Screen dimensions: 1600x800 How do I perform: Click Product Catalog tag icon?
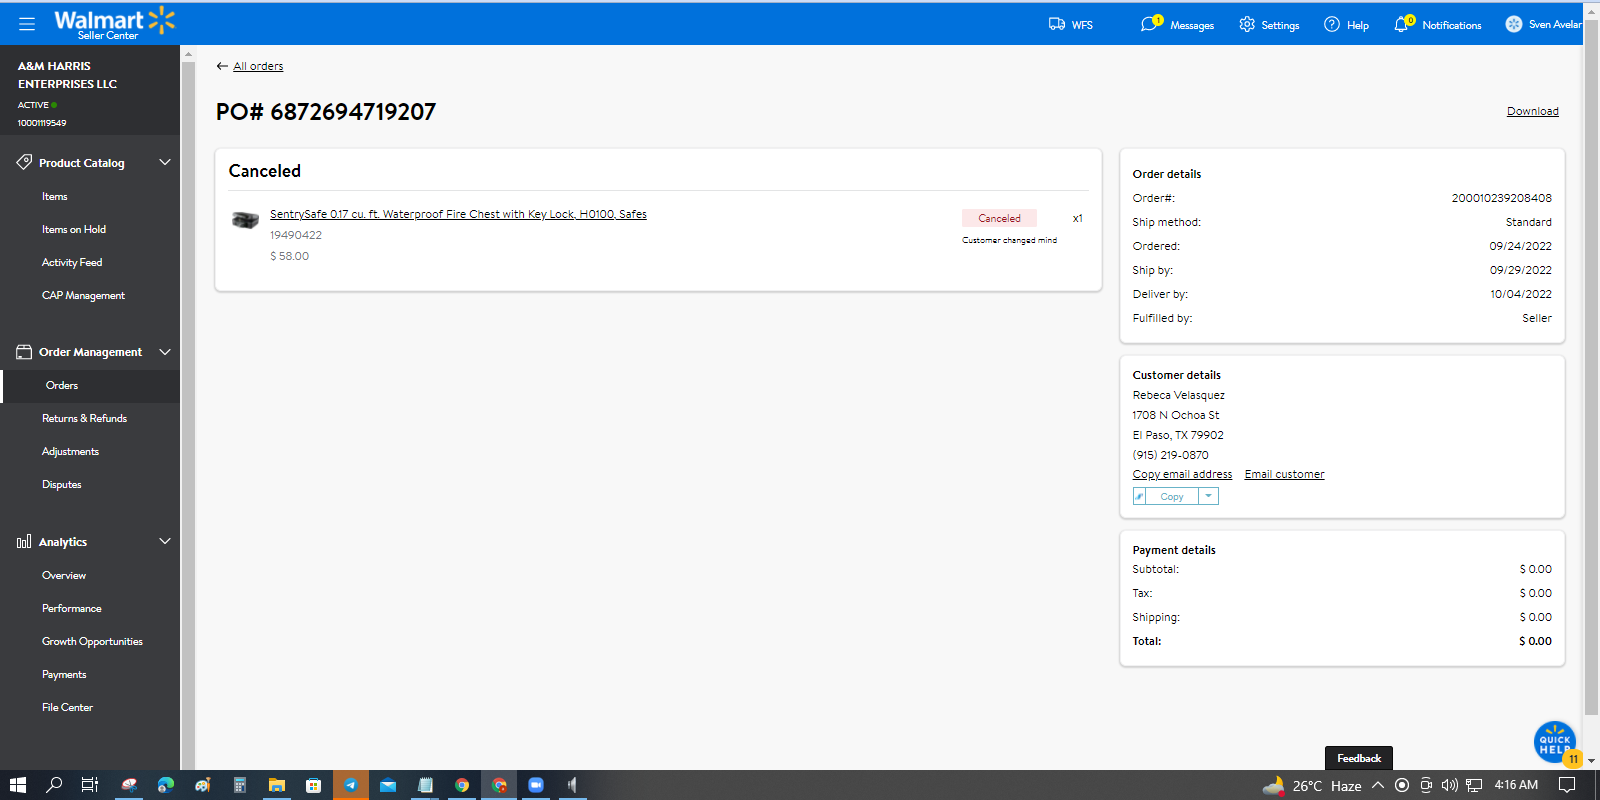[x=24, y=162]
